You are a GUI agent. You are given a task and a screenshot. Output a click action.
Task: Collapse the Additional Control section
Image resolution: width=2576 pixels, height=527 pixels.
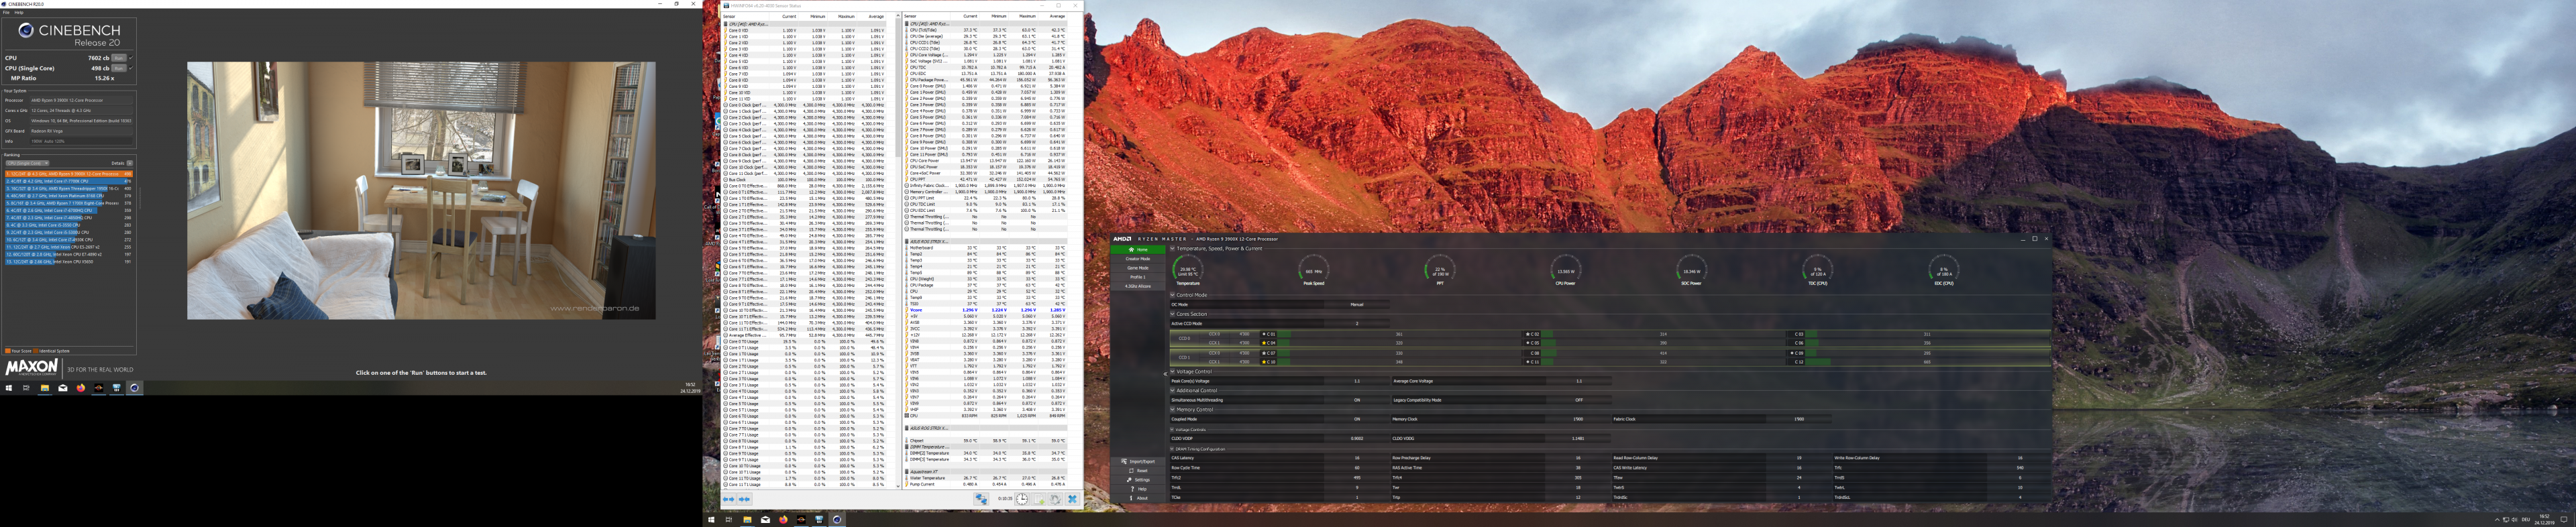pyautogui.click(x=1173, y=391)
